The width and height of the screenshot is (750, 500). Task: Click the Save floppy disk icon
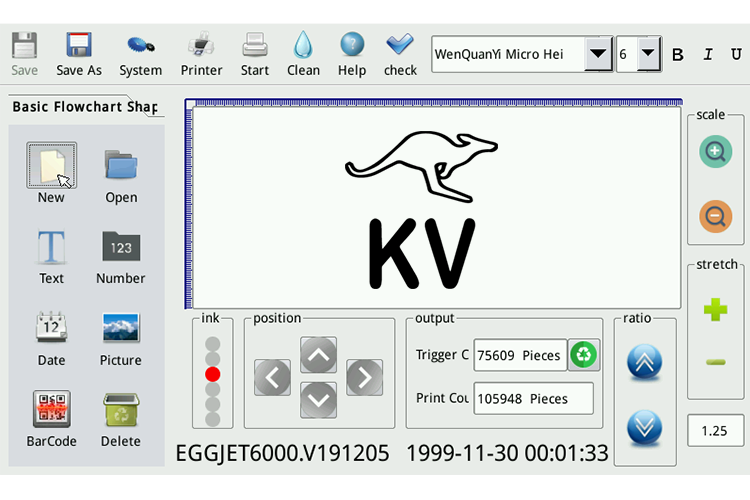click(x=24, y=45)
